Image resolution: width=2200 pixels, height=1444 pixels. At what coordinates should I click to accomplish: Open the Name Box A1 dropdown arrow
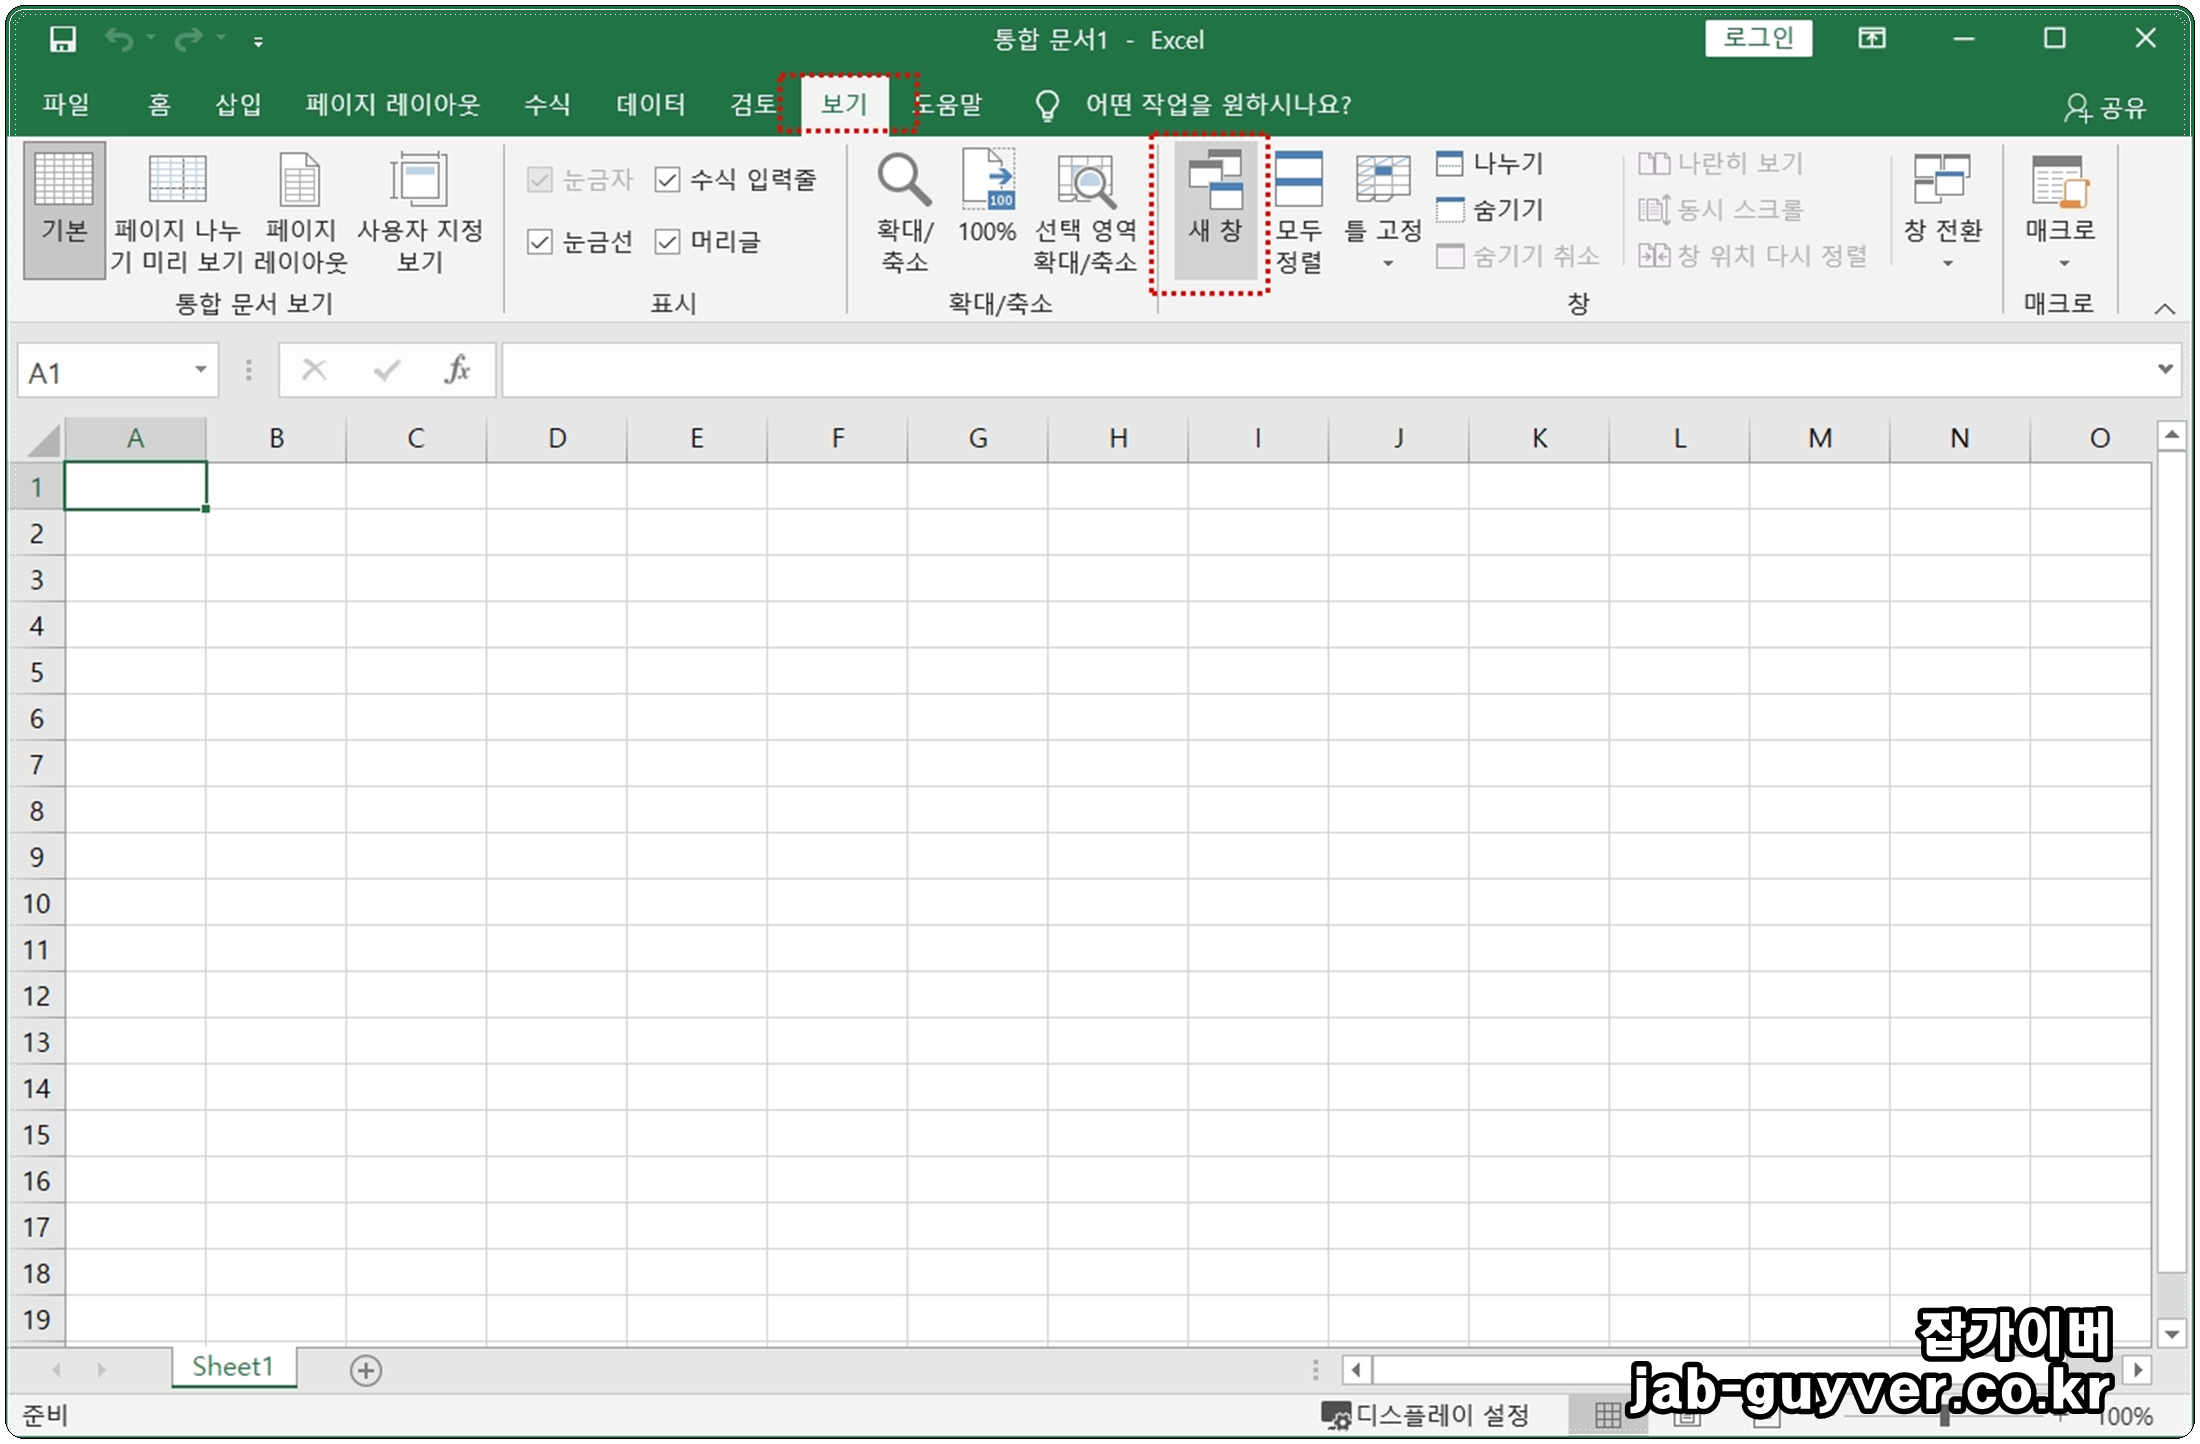pyautogui.click(x=200, y=371)
